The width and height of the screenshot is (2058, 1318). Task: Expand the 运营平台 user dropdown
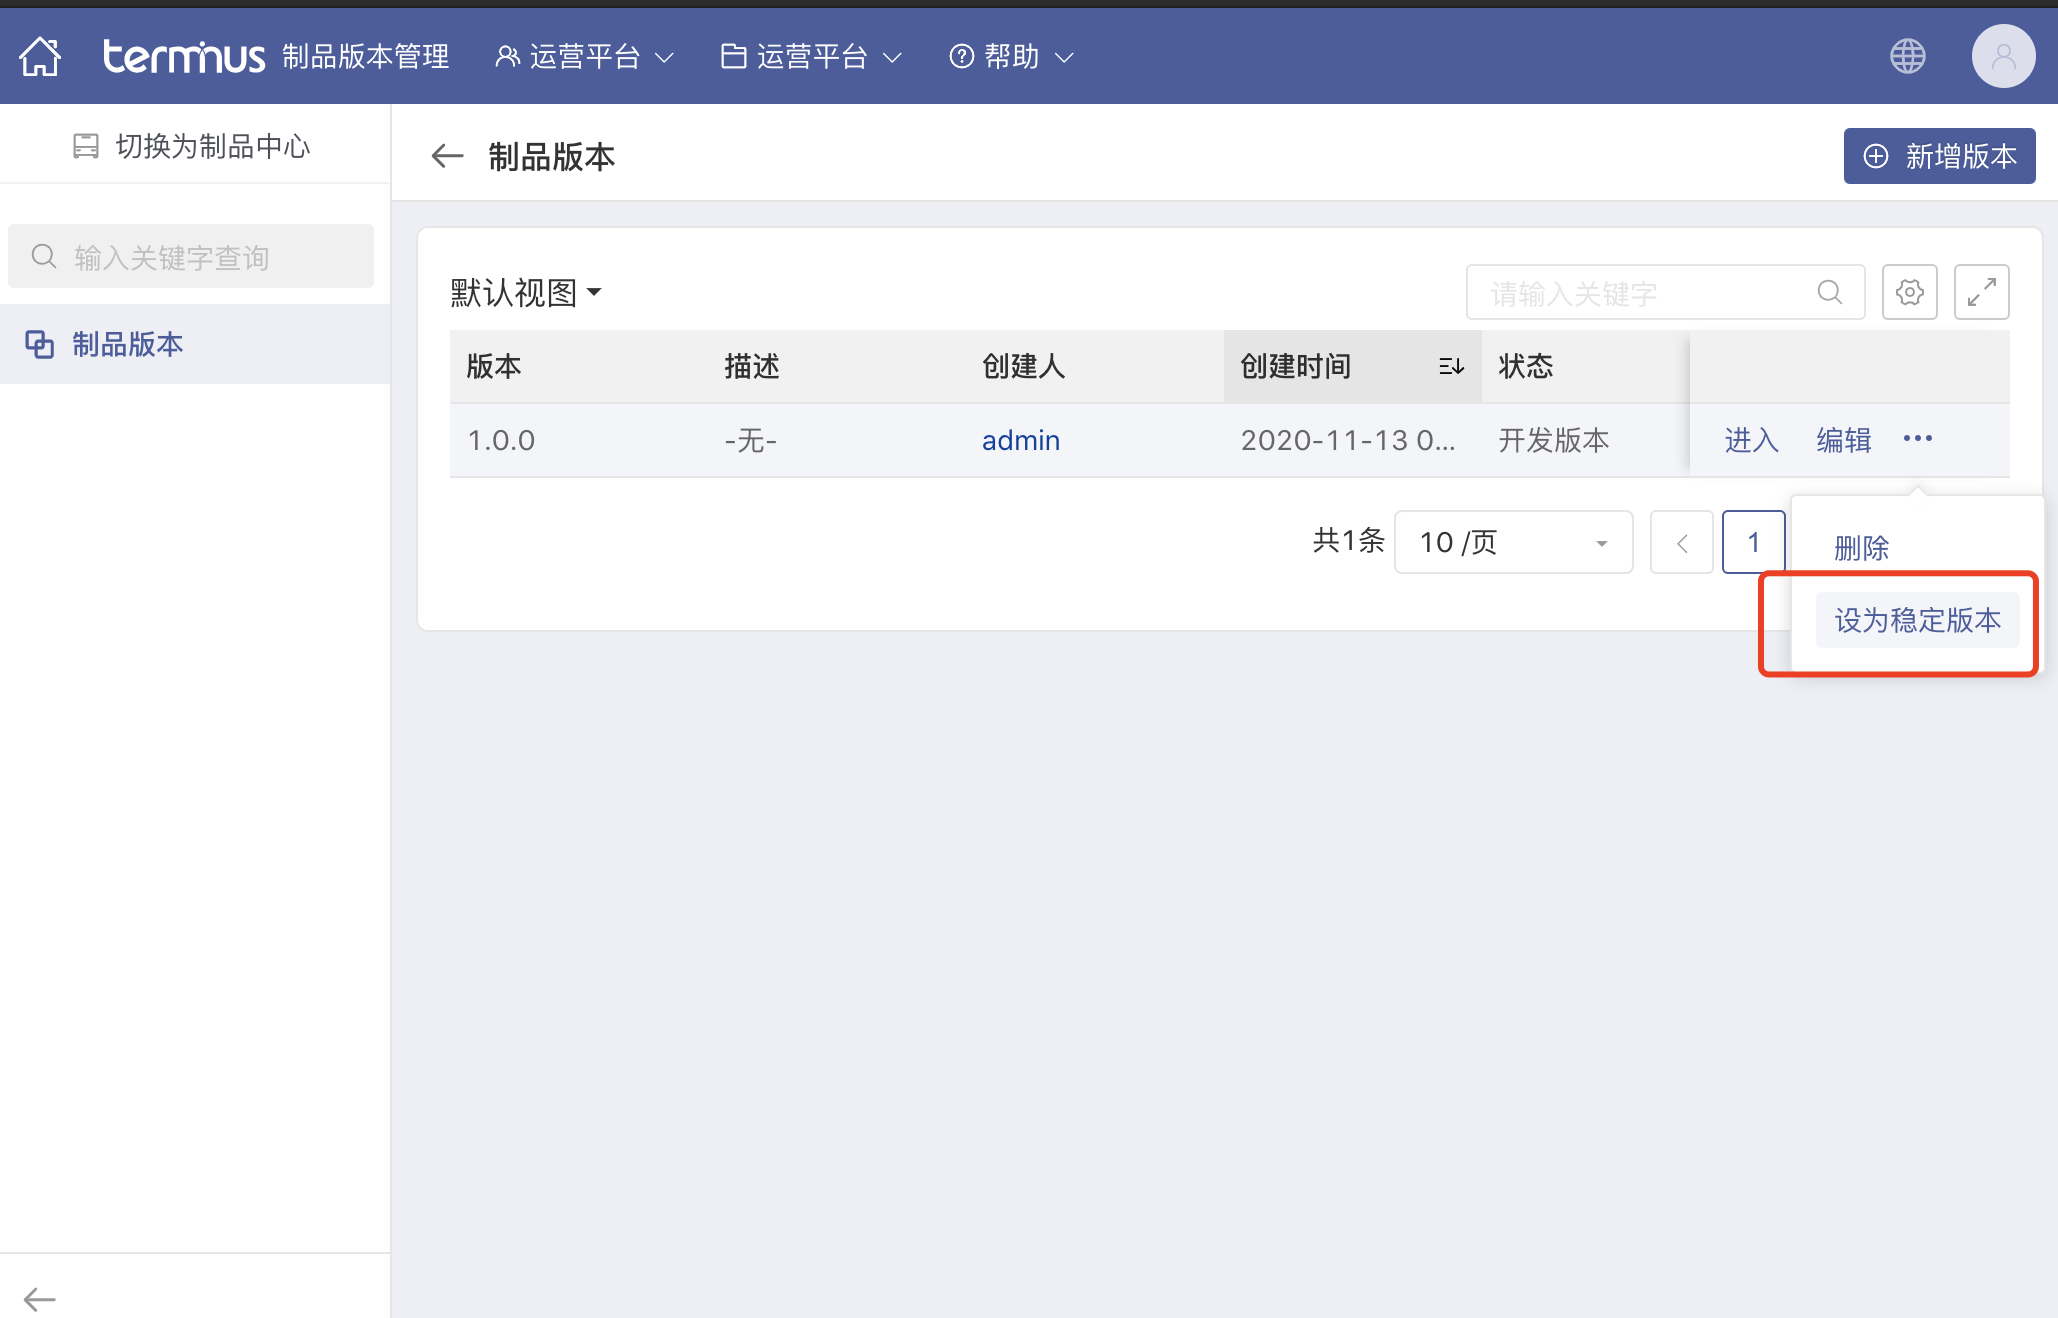click(x=585, y=56)
